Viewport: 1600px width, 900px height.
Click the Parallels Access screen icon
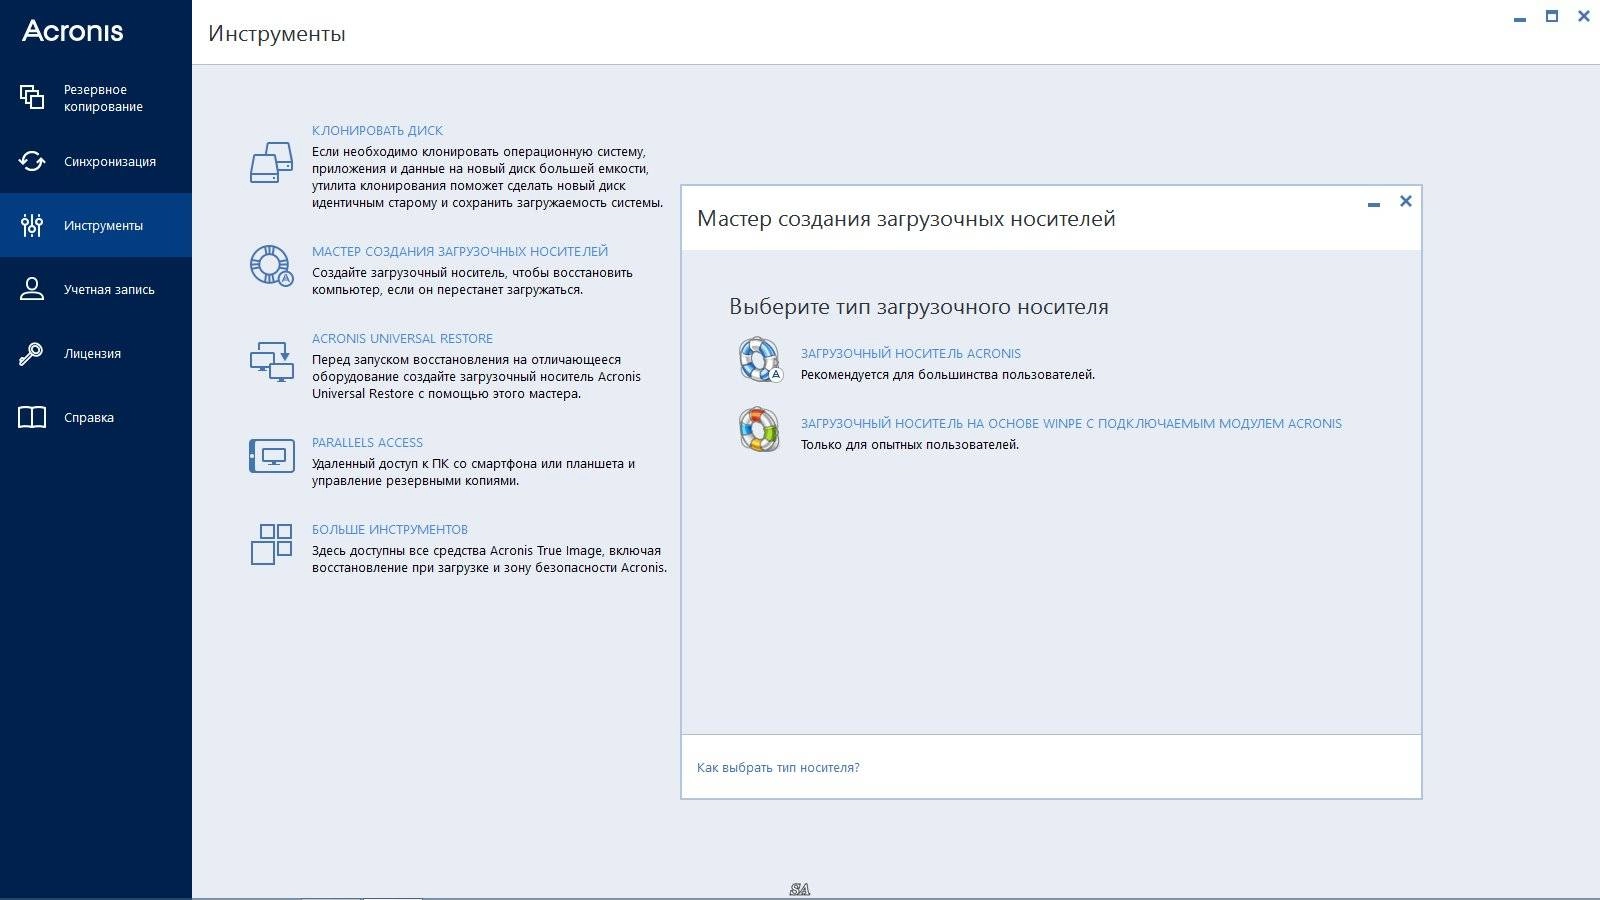pos(271,456)
